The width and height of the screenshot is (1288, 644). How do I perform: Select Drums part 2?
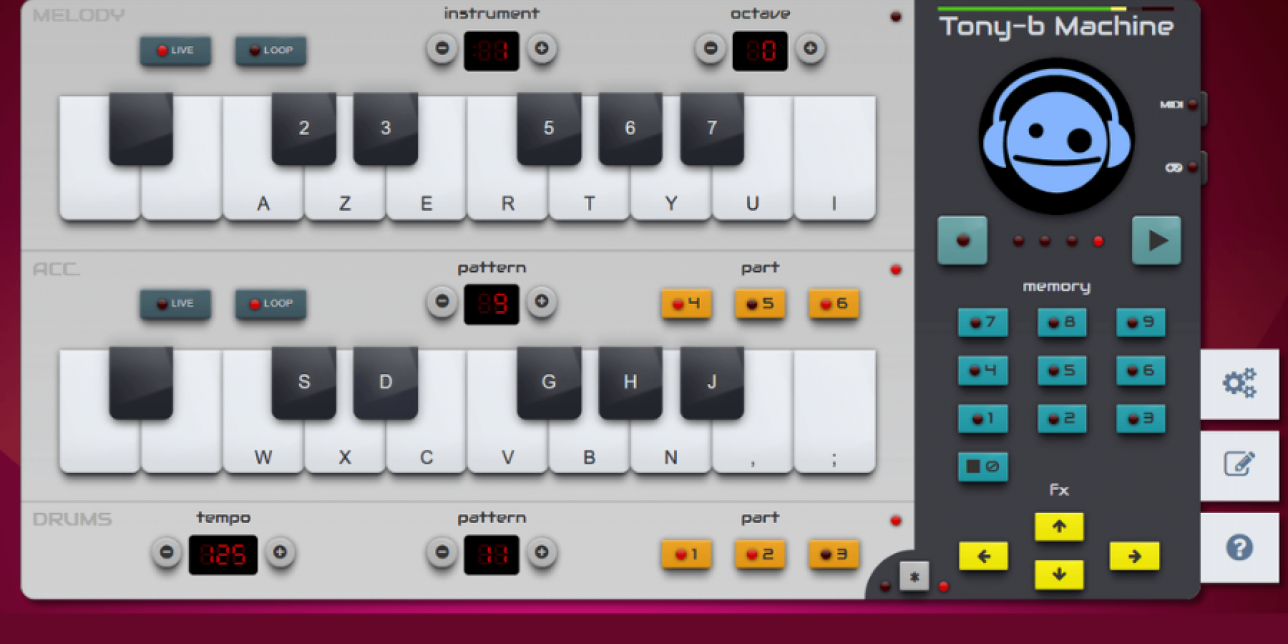pos(760,554)
